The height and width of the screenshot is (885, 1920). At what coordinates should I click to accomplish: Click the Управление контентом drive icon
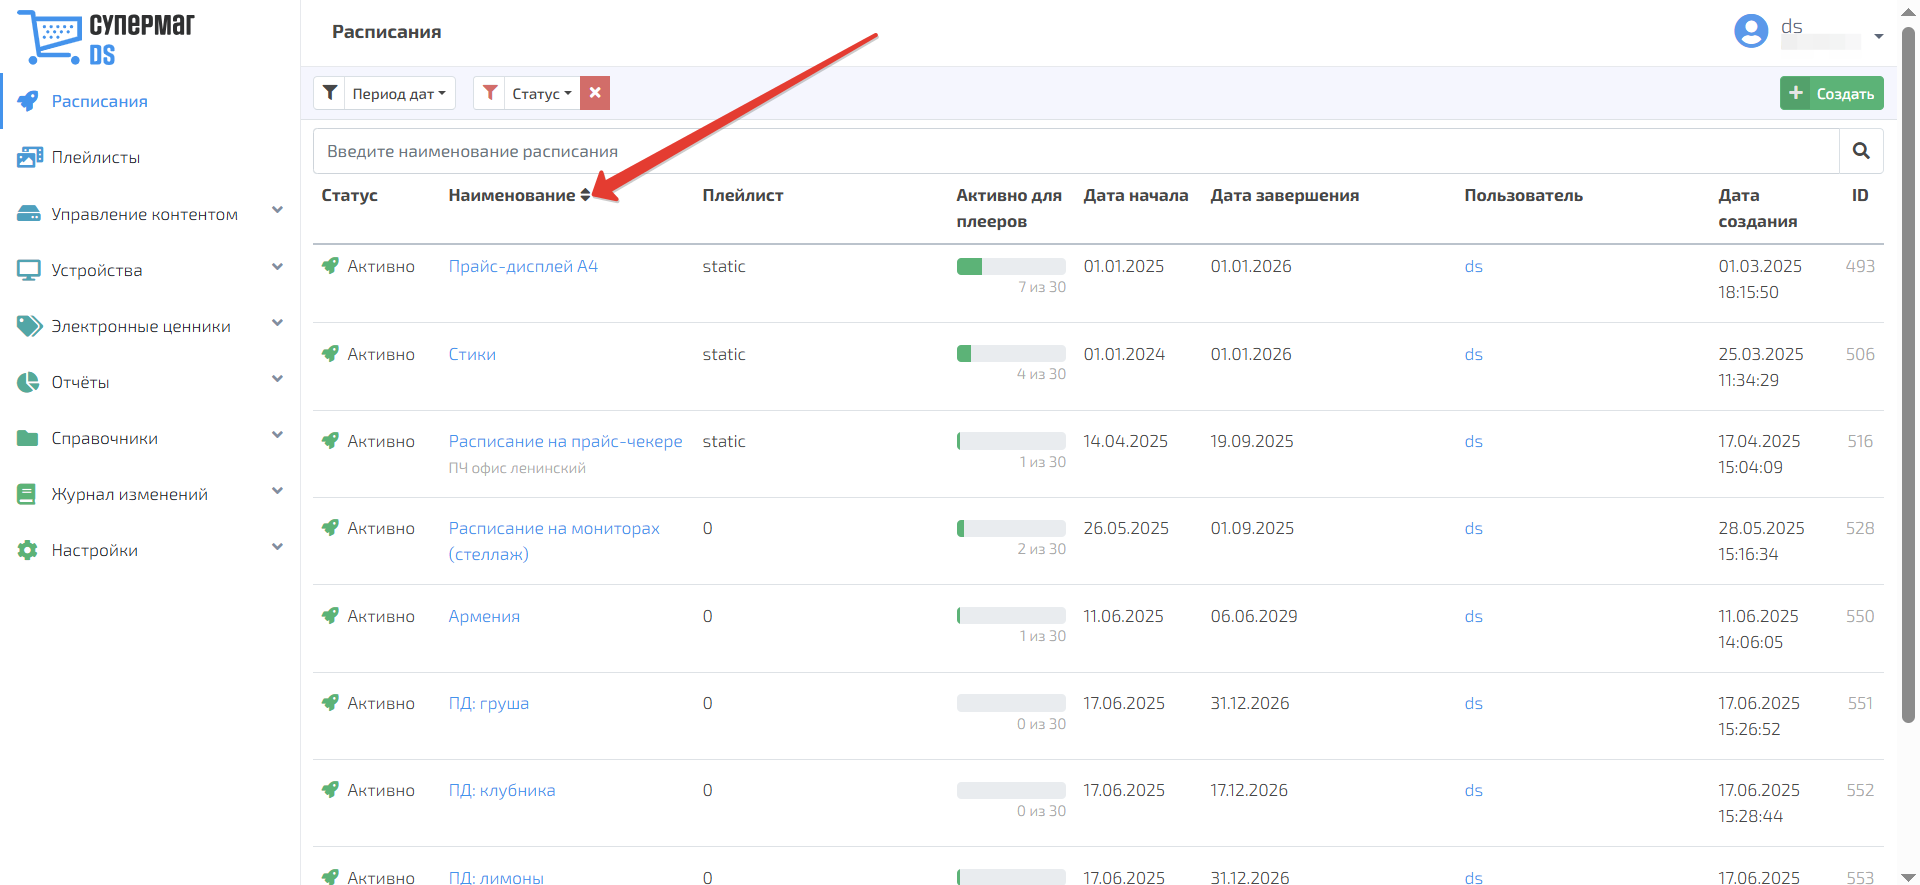pos(29,214)
